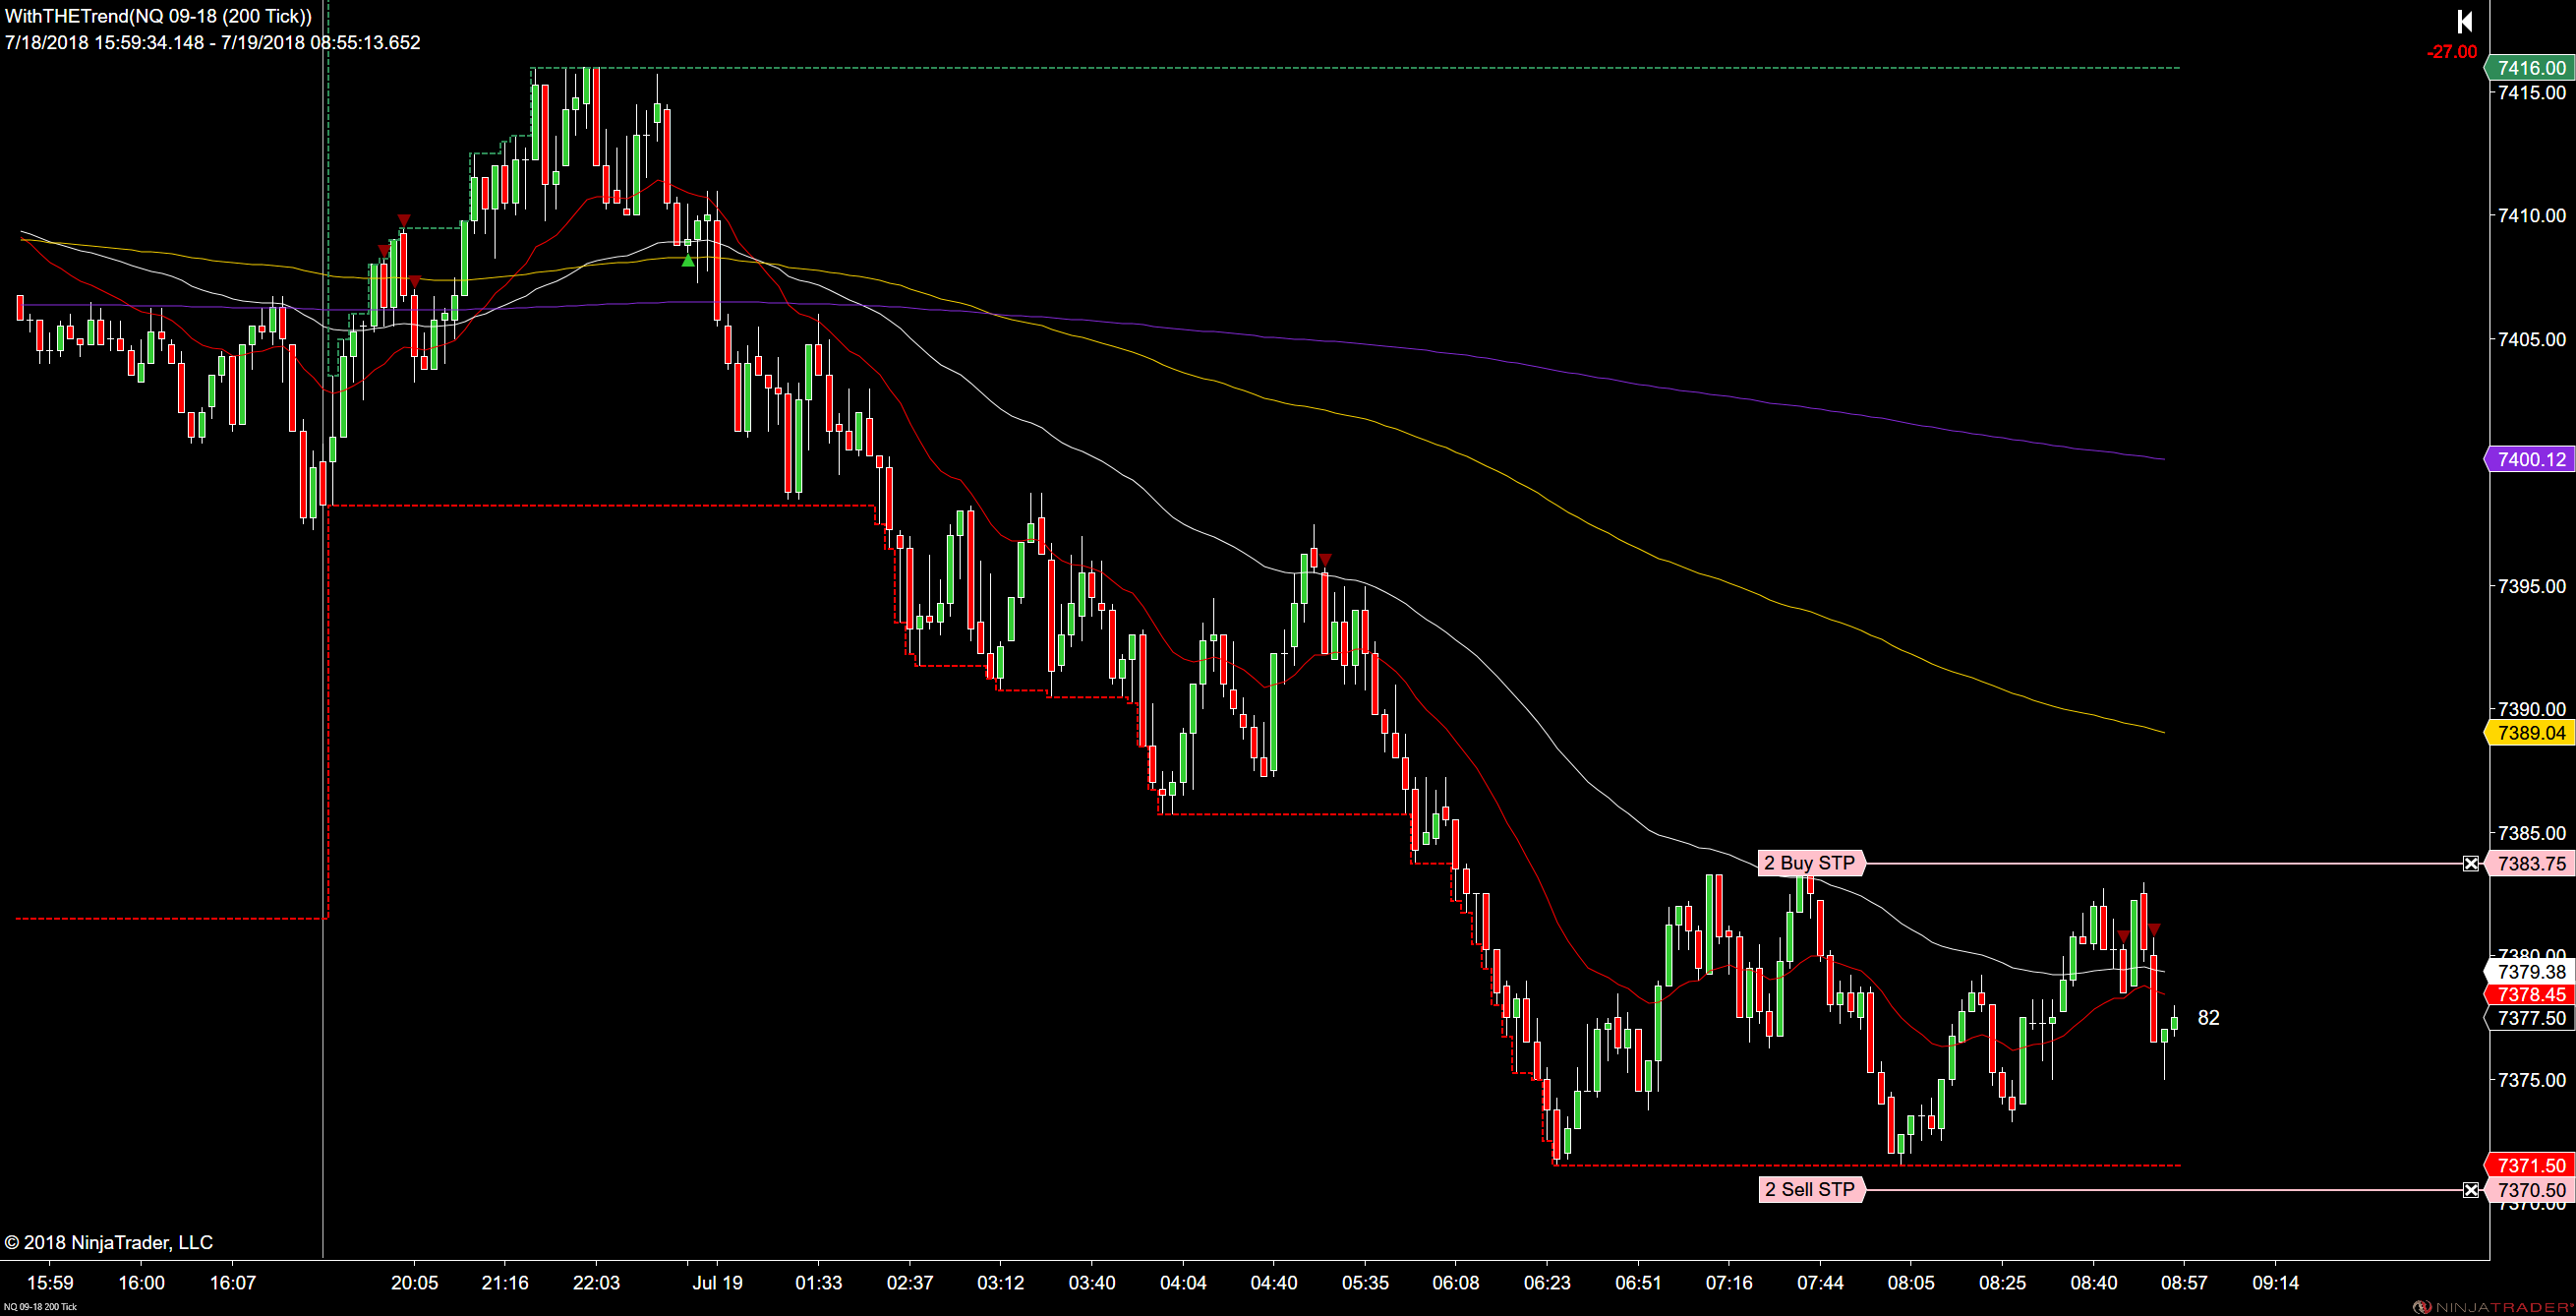Click the 7370.50 sell stop price marker
The width and height of the screenshot is (2576, 1316).
pyautogui.click(x=2531, y=1190)
